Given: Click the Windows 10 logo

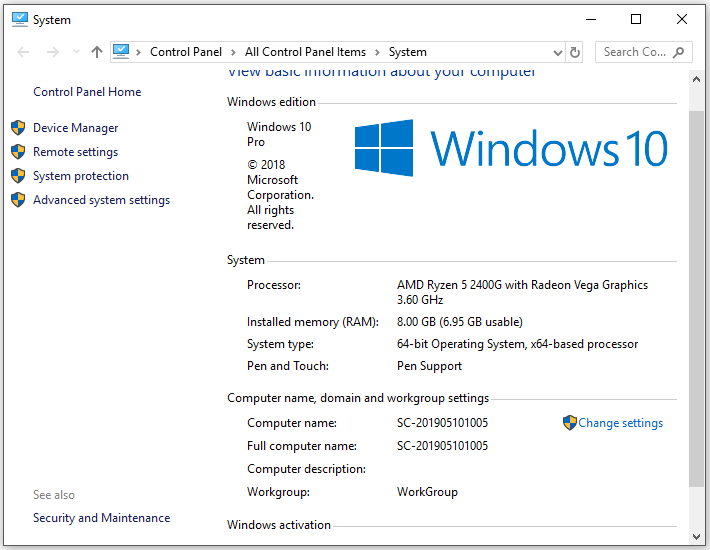Looking at the screenshot, I should [x=510, y=148].
